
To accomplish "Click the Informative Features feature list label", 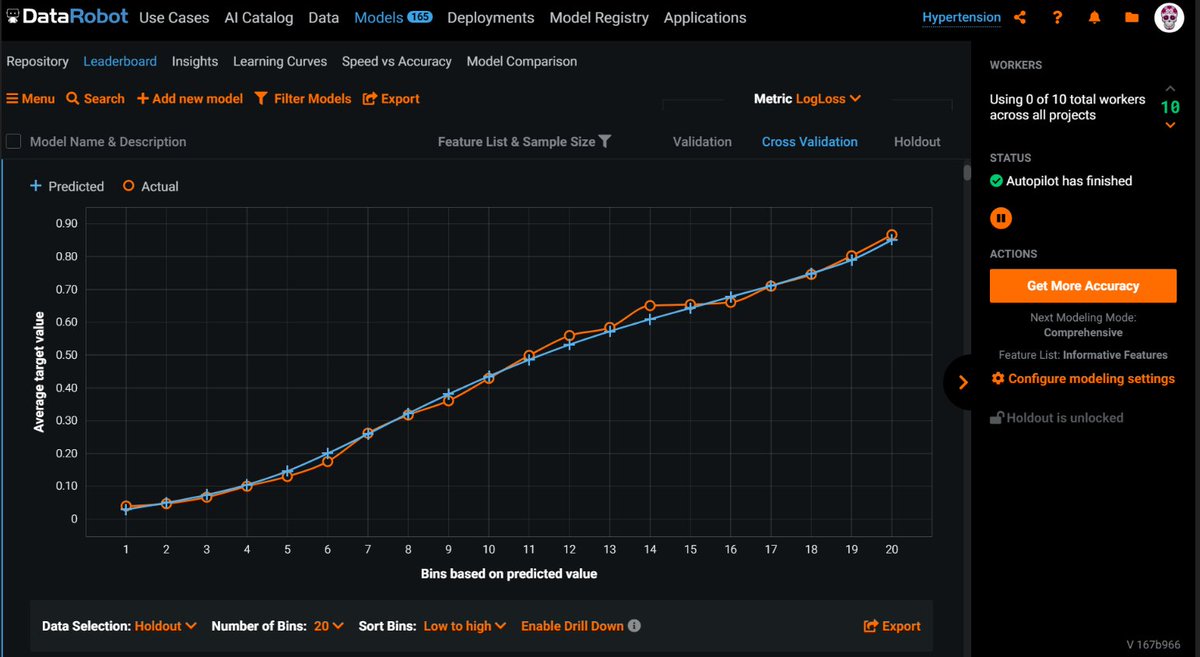I will click(1115, 355).
